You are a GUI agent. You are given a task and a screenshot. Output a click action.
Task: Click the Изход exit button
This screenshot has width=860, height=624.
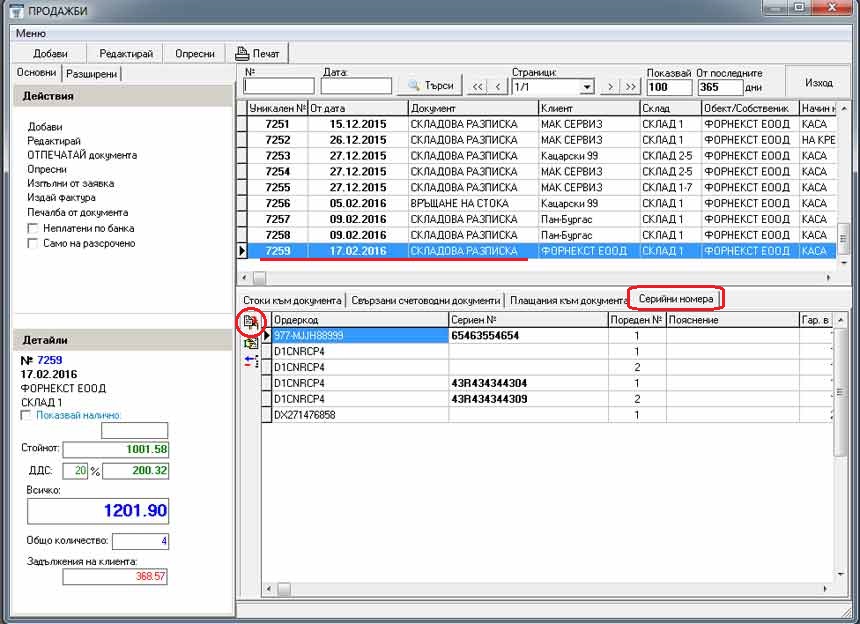(x=819, y=83)
